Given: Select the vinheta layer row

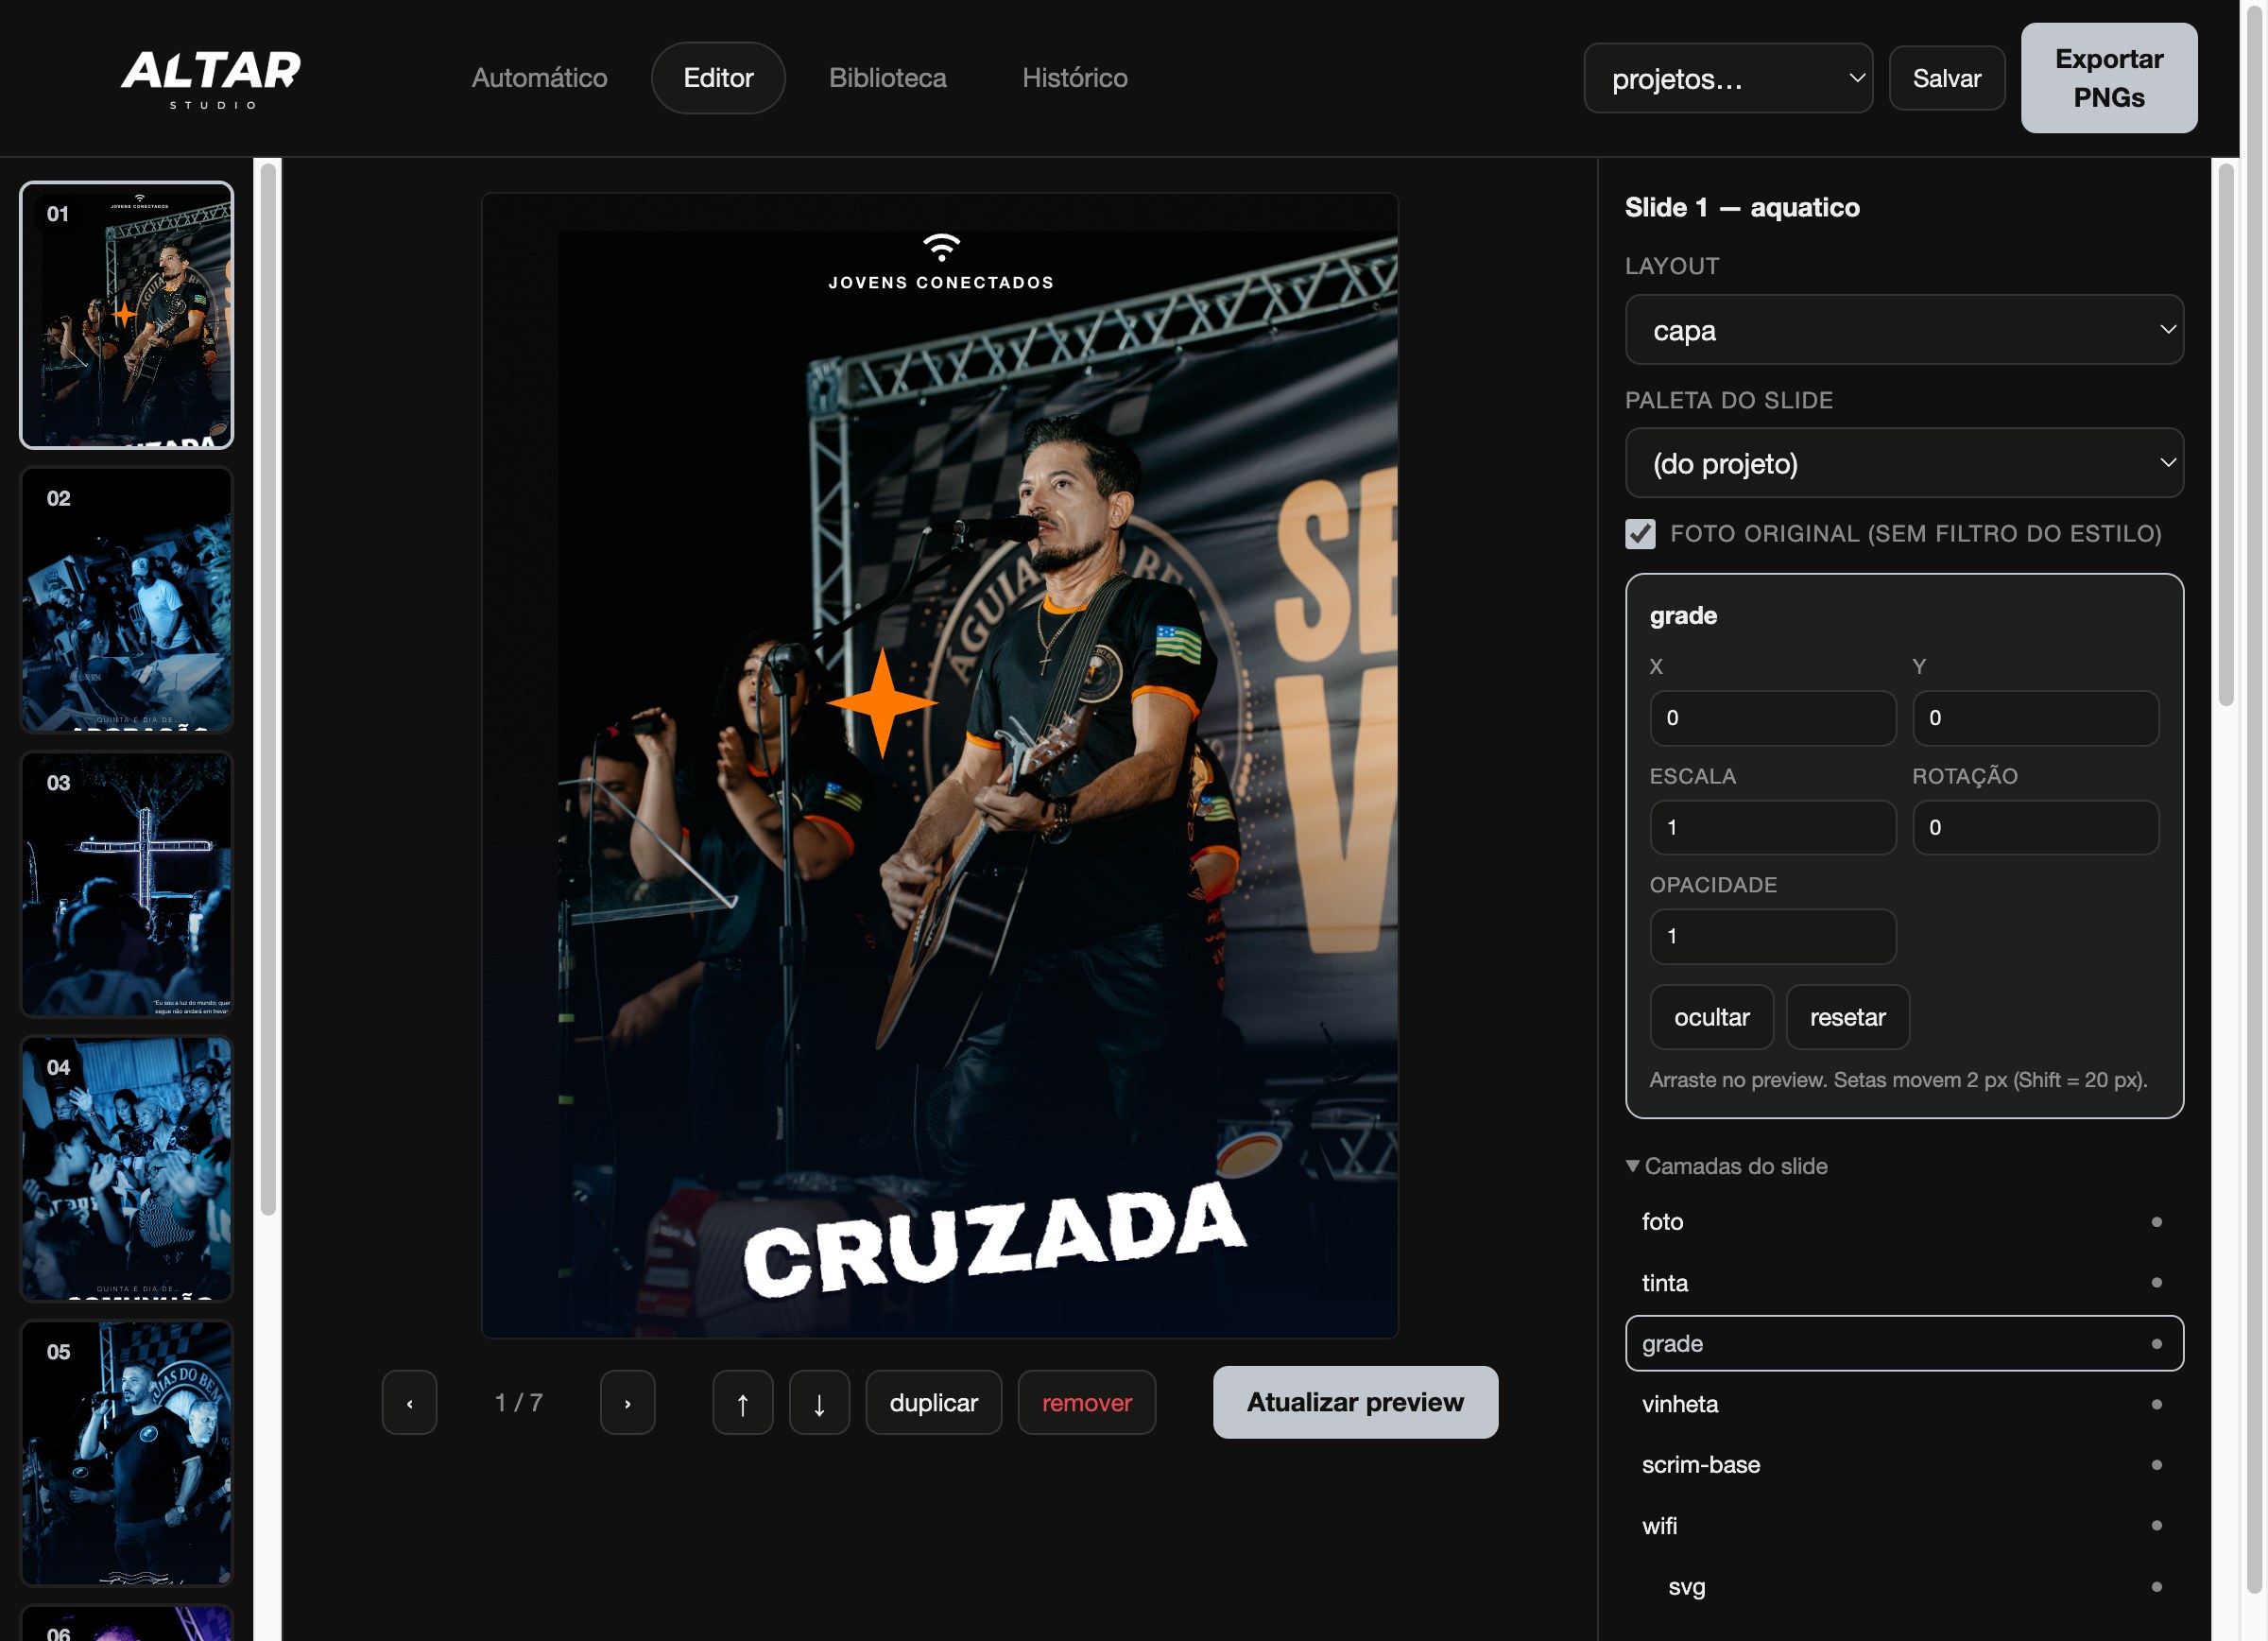Looking at the screenshot, I should pyautogui.click(x=1904, y=1404).
